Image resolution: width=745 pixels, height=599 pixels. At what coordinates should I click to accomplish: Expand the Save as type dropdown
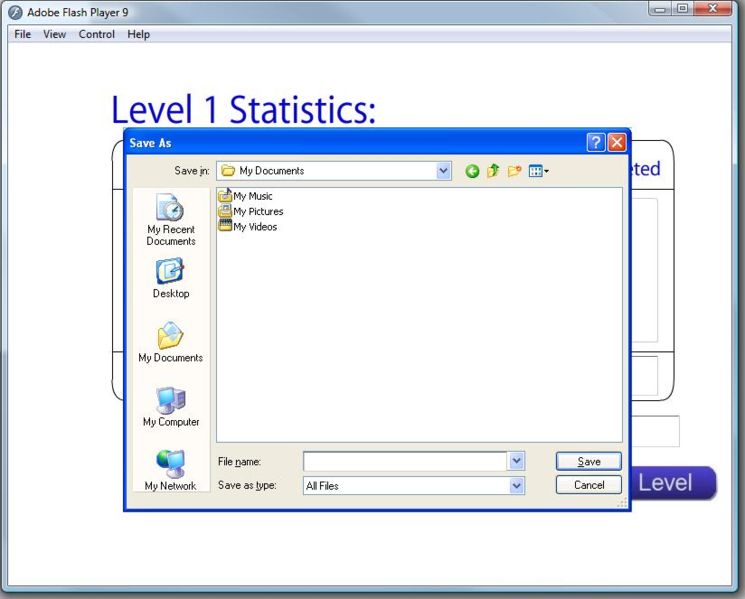[516, 485]
